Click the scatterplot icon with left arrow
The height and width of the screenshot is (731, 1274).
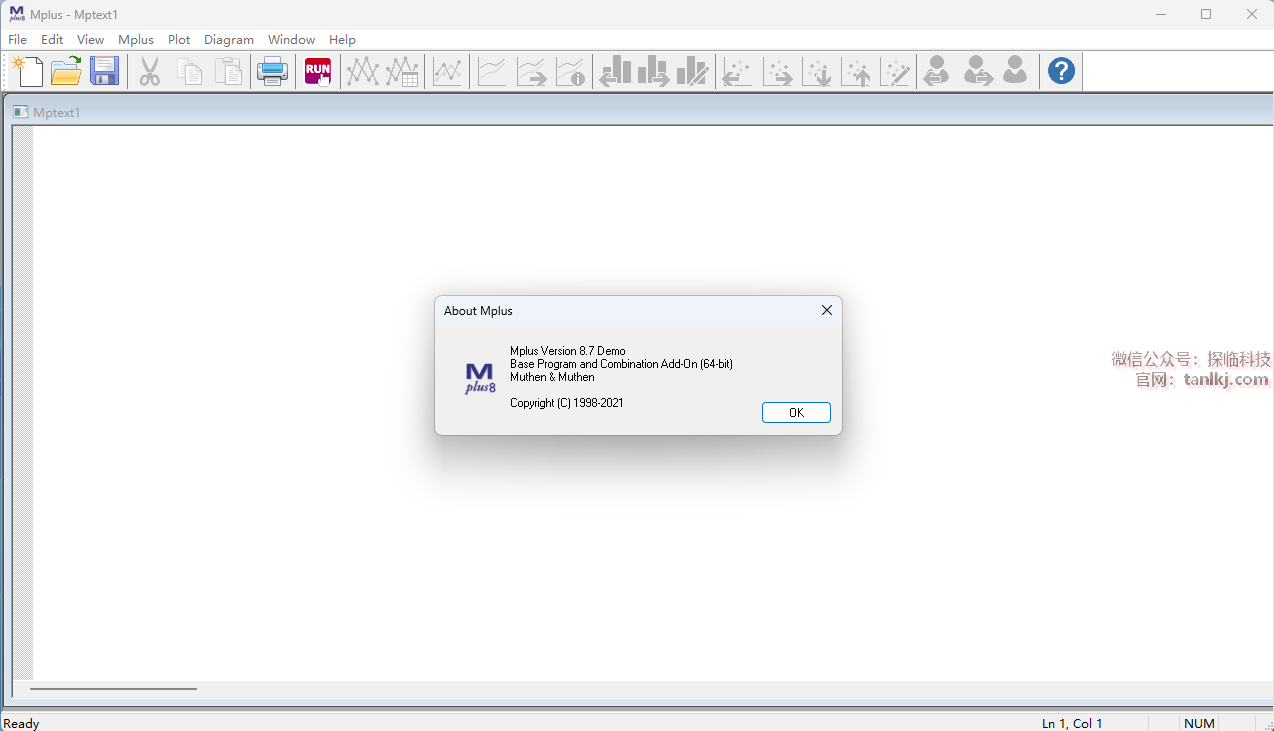click(x=737, y=71)
